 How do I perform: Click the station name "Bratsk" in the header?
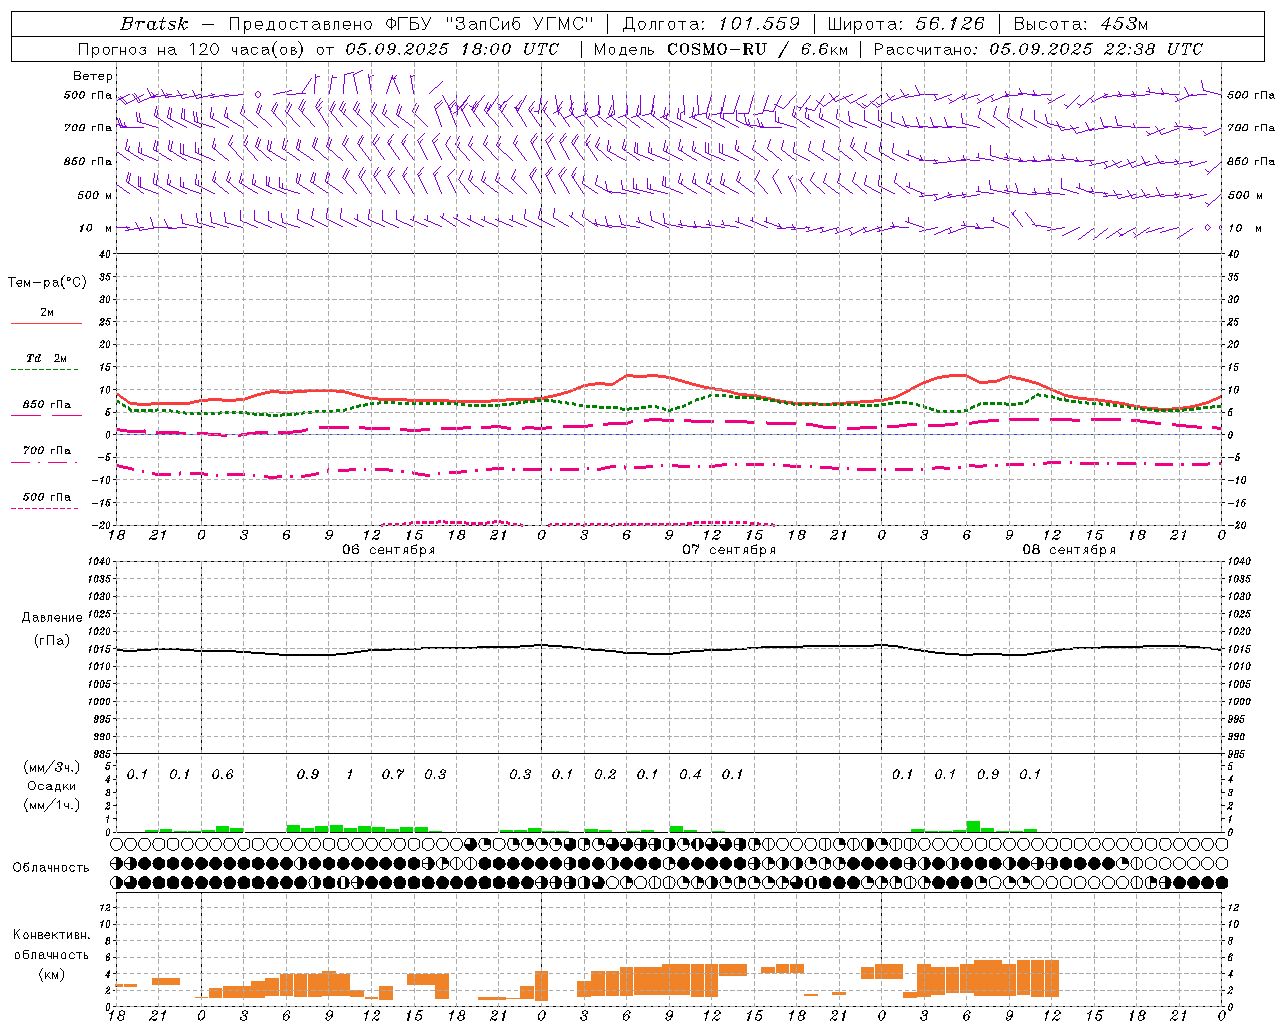coord(154,24)
